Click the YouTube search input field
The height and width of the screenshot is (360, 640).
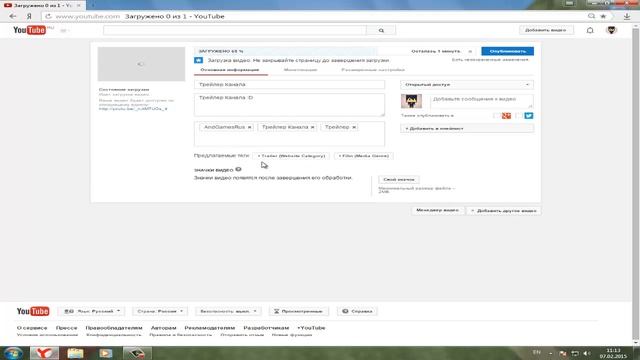[235, 30]
